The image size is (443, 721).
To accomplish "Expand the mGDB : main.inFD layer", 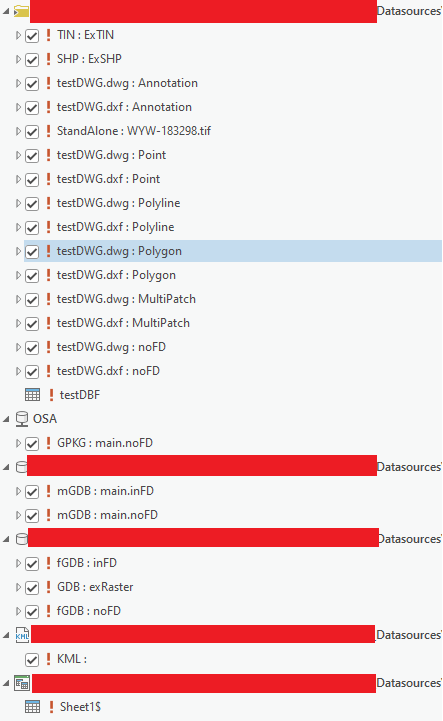I will 18,491.
